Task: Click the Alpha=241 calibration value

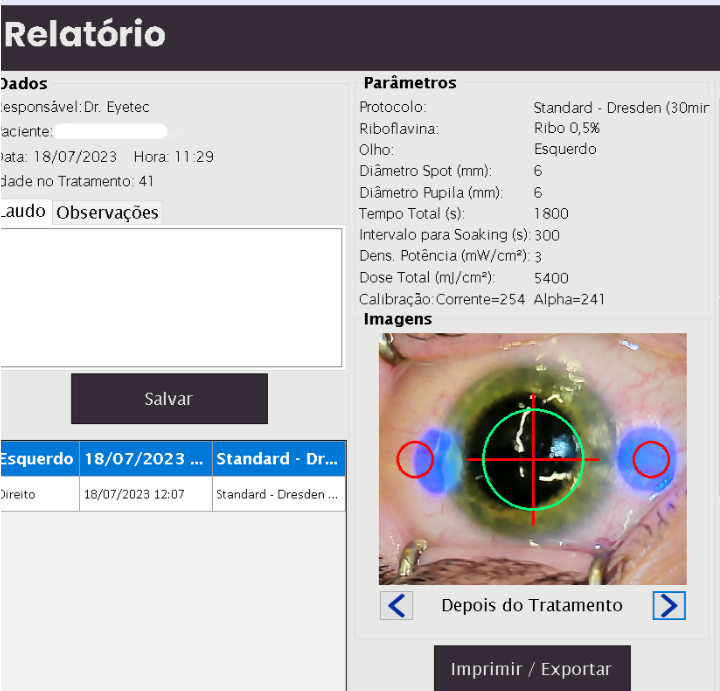Action: pyautogui.click(x=569, y=299)
